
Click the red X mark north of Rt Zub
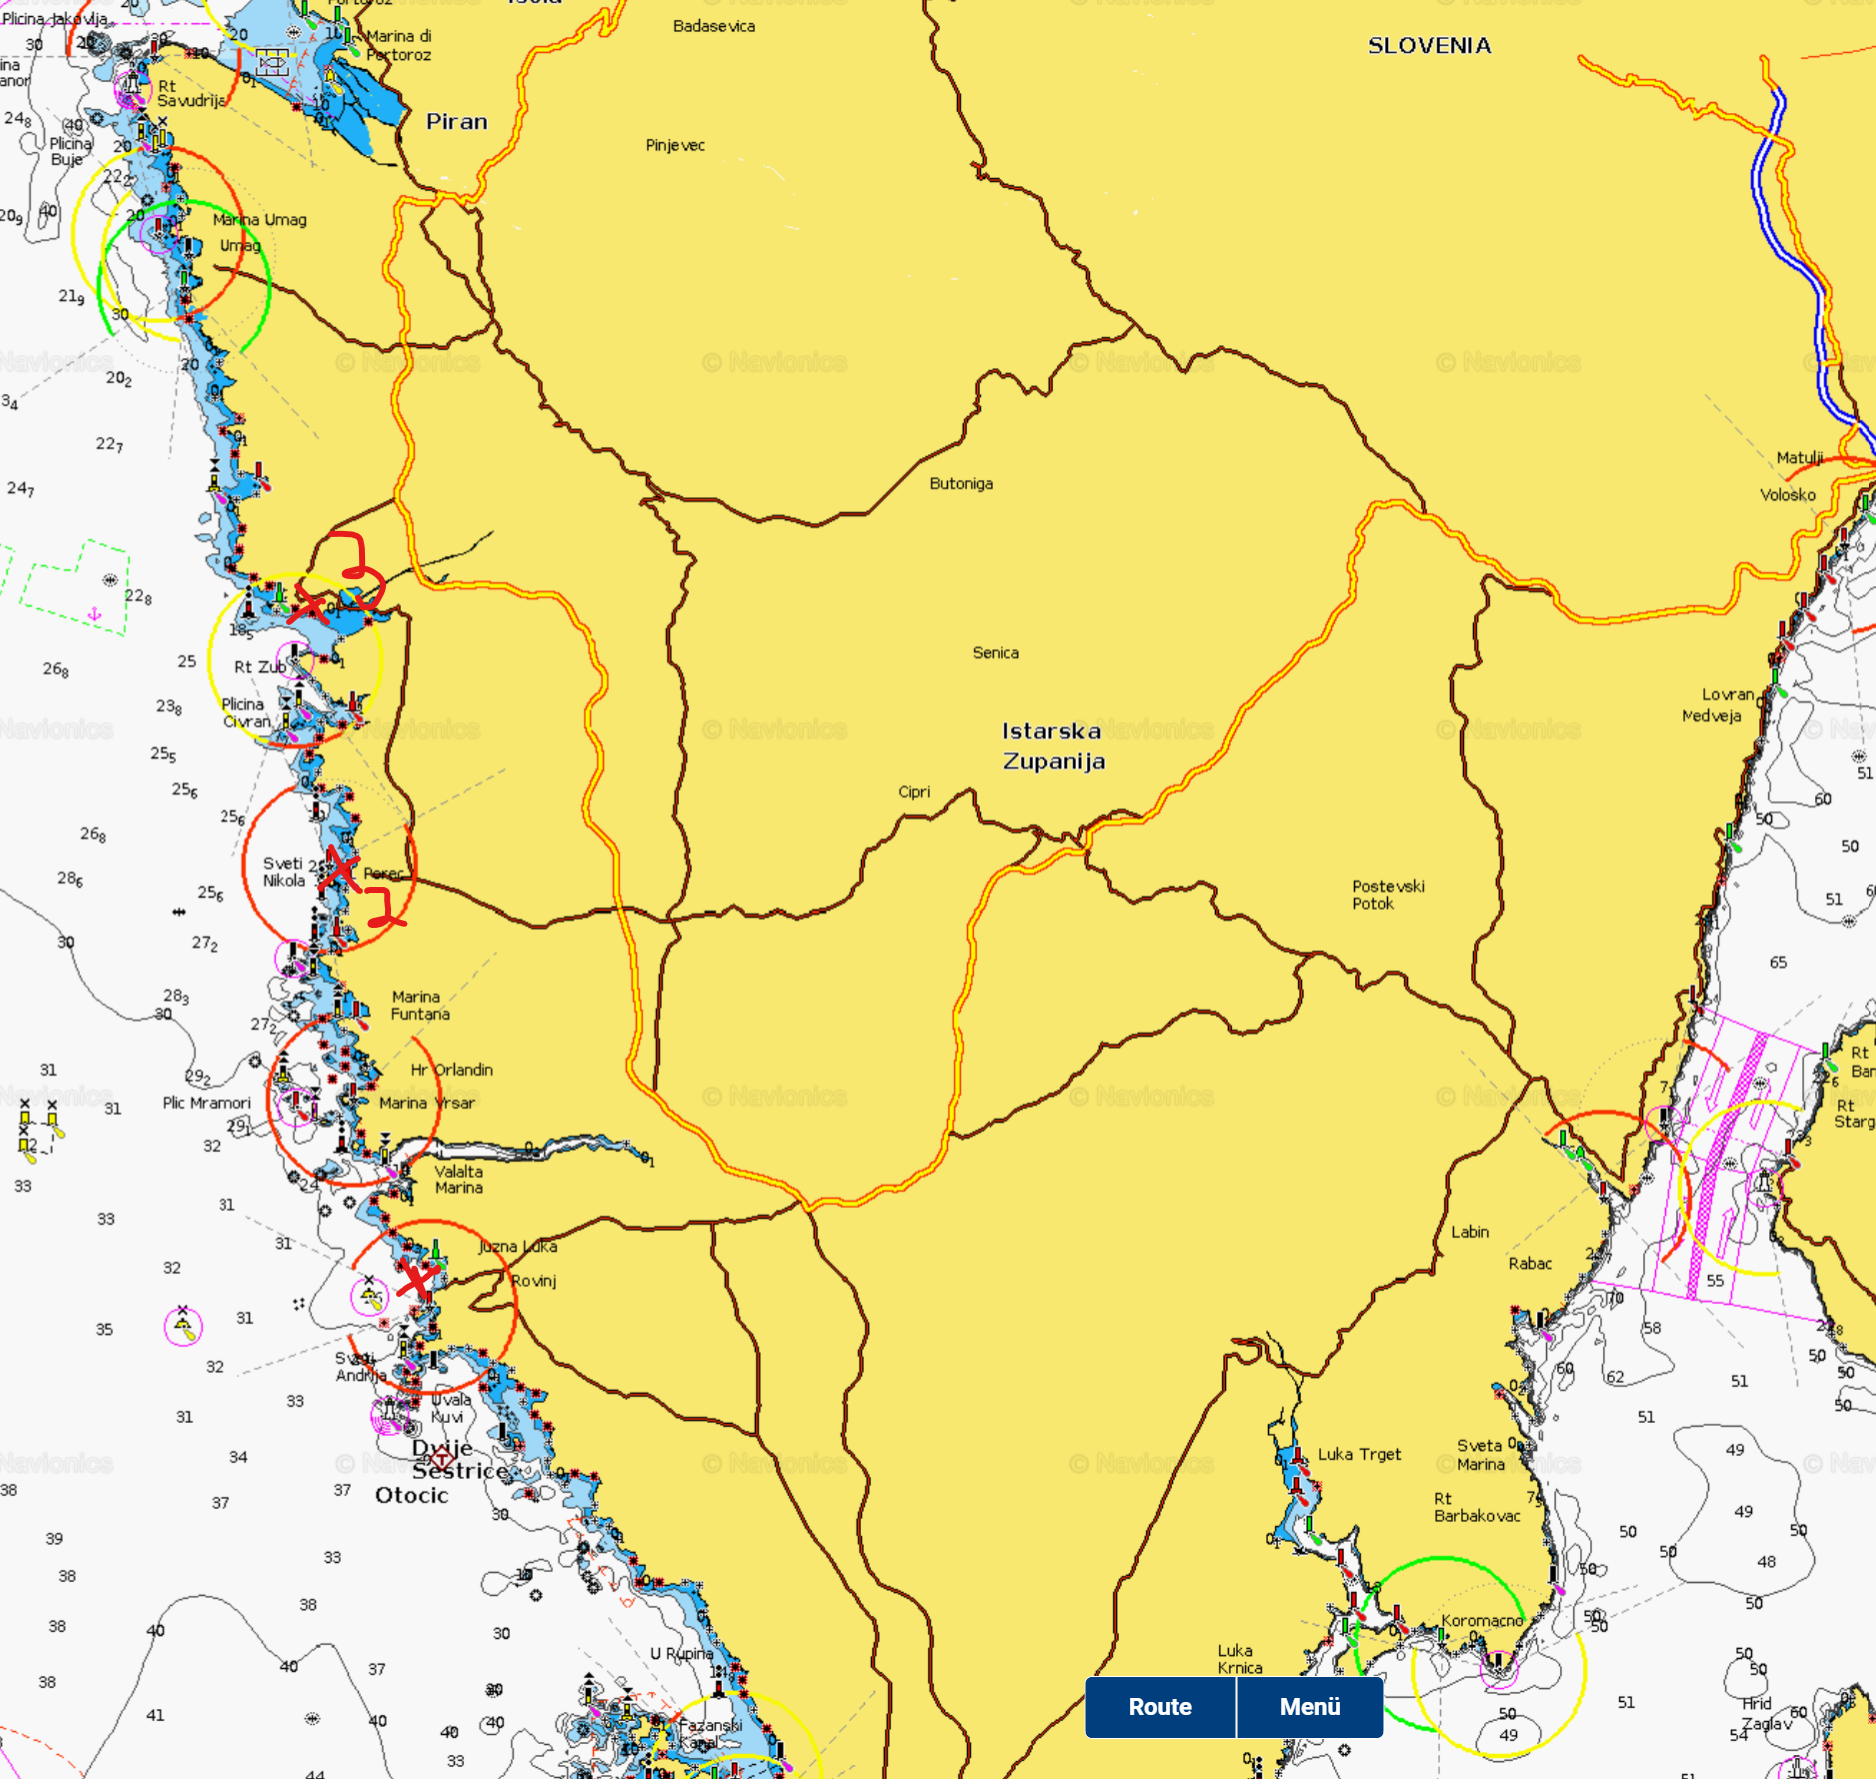(x=310, y=606)
